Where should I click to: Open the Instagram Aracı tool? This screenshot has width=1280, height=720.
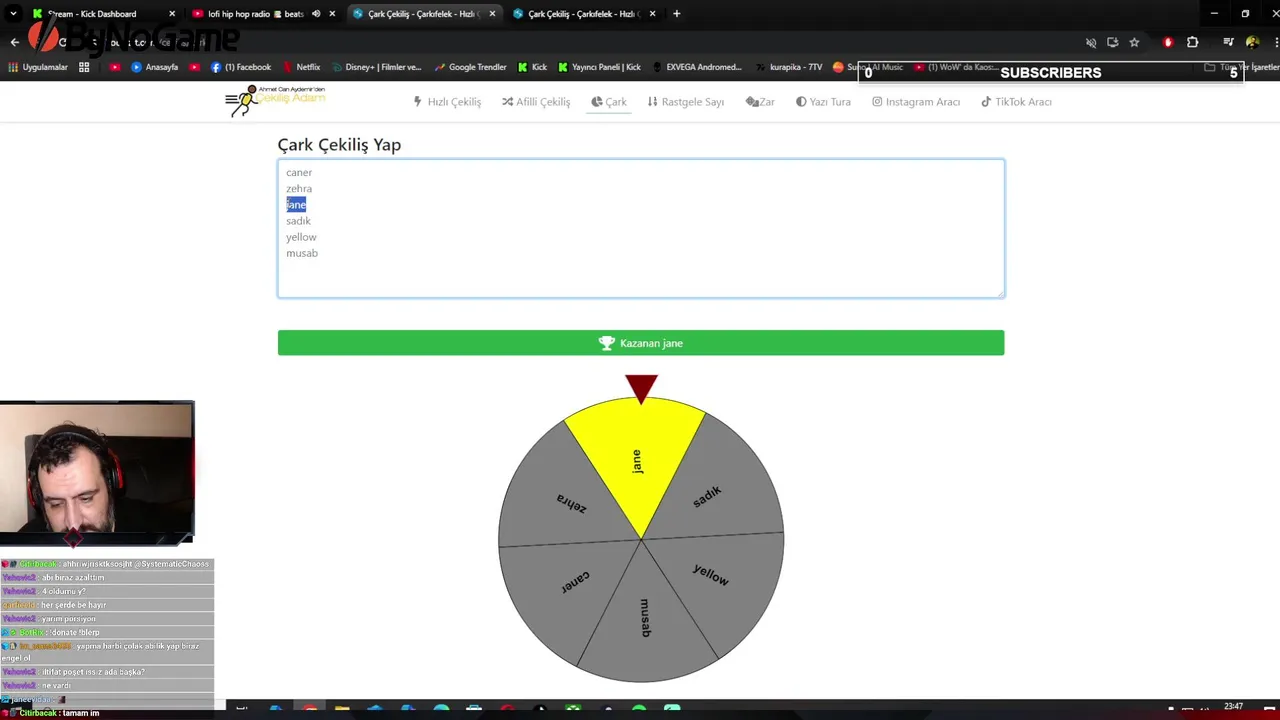click(916, 102)
